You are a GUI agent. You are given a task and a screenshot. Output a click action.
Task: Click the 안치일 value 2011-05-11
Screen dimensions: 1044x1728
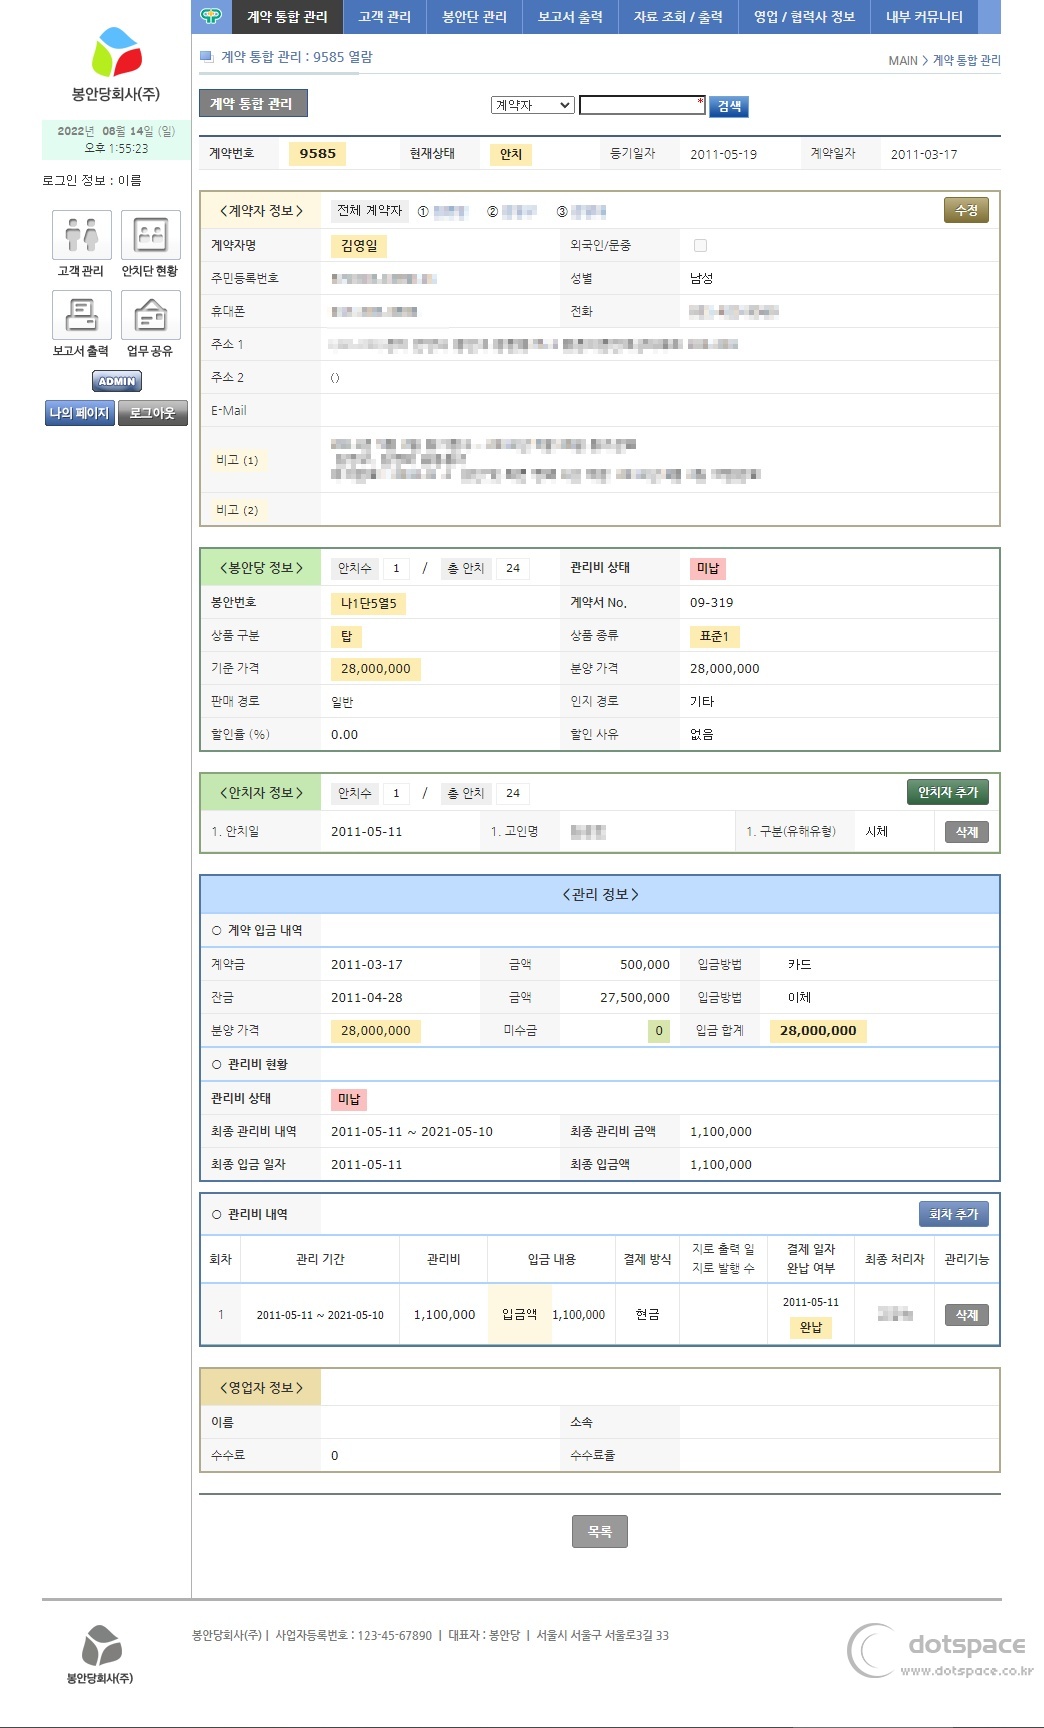click(366, 832)
